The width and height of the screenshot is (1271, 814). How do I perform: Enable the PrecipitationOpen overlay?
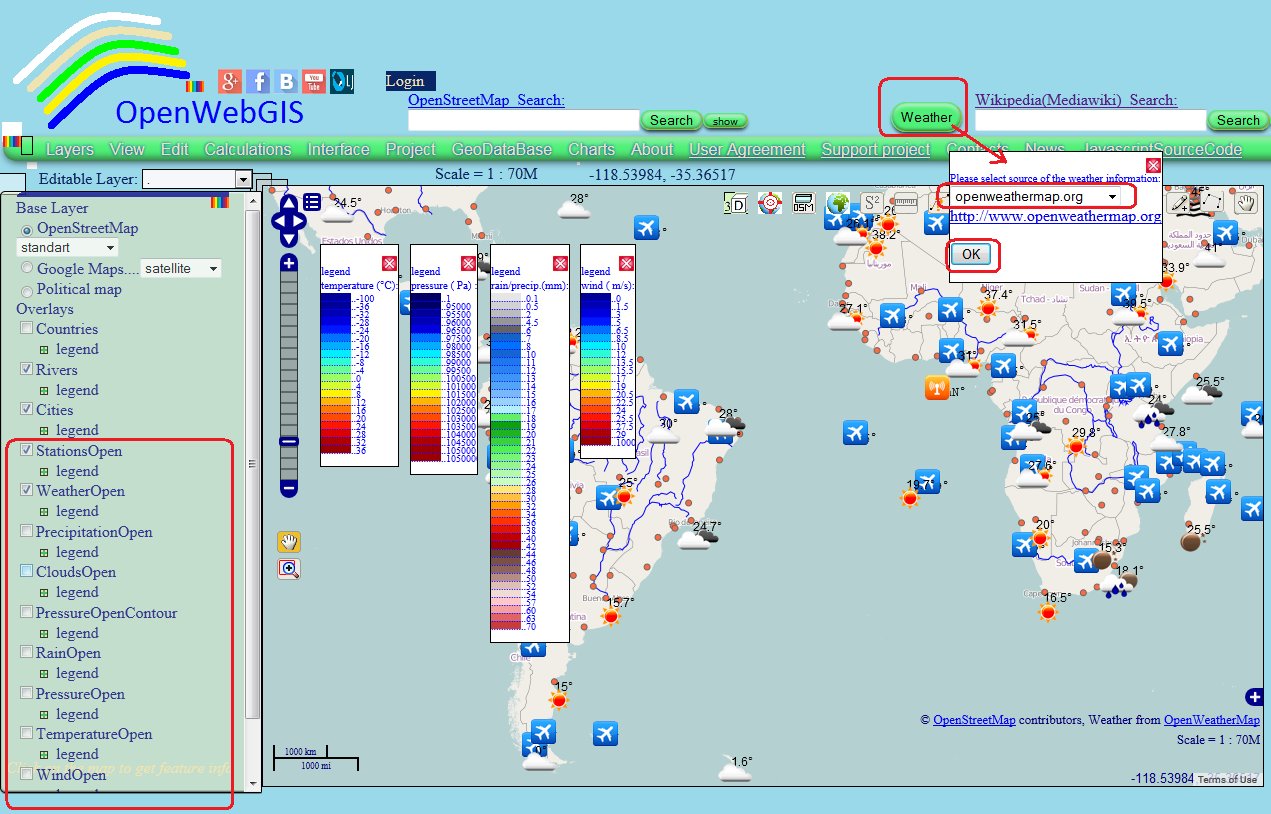[x=26, y=531]
